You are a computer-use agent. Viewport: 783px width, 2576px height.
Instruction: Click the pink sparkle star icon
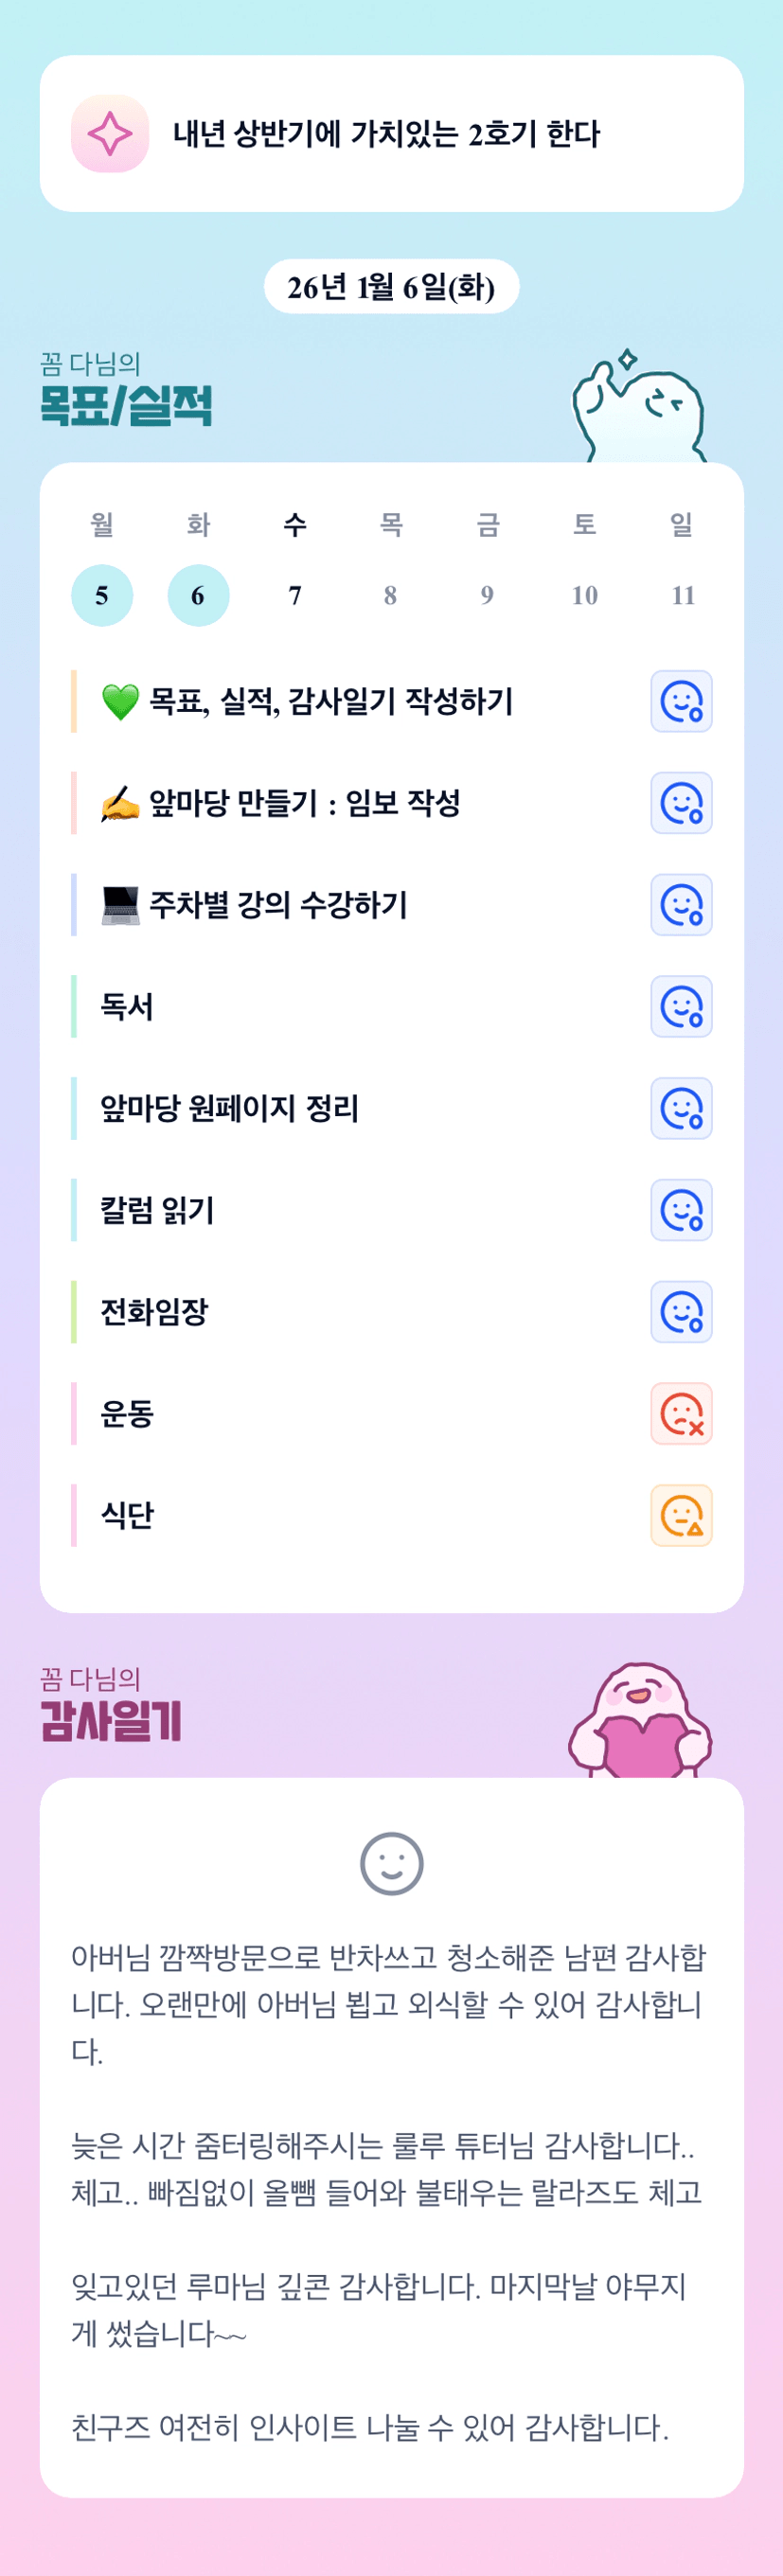[110, 134]
